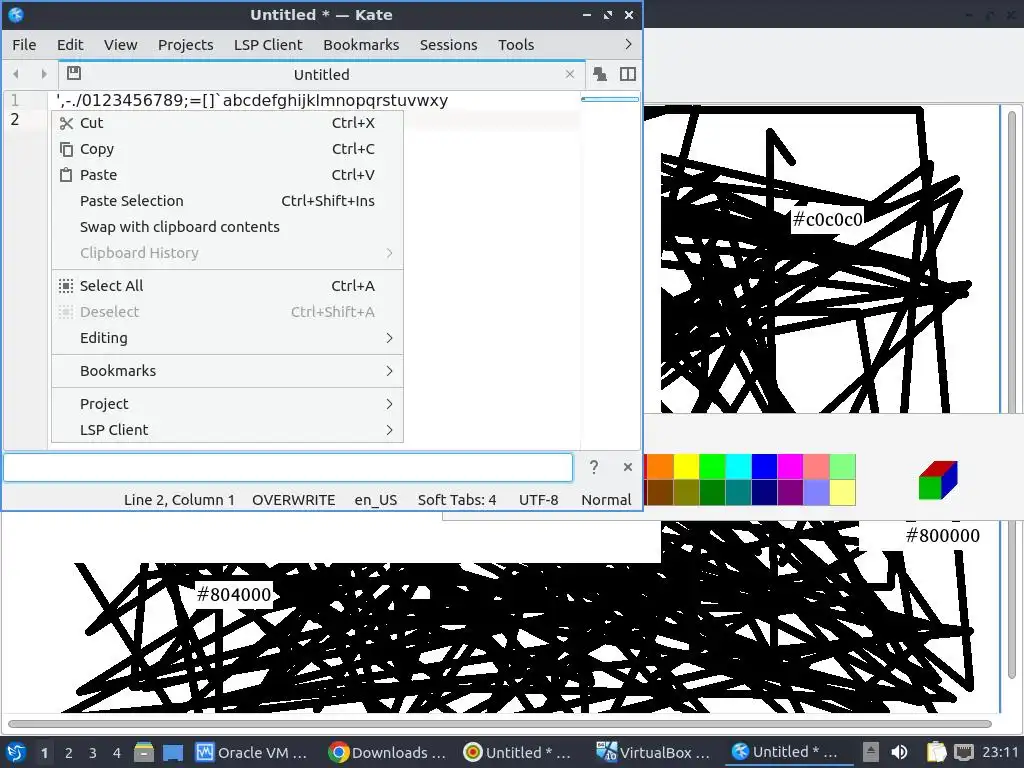This screenshot has width=1024, height=768.
Task: Open the clipboard tray icon
Action: [x=936, y=752]
